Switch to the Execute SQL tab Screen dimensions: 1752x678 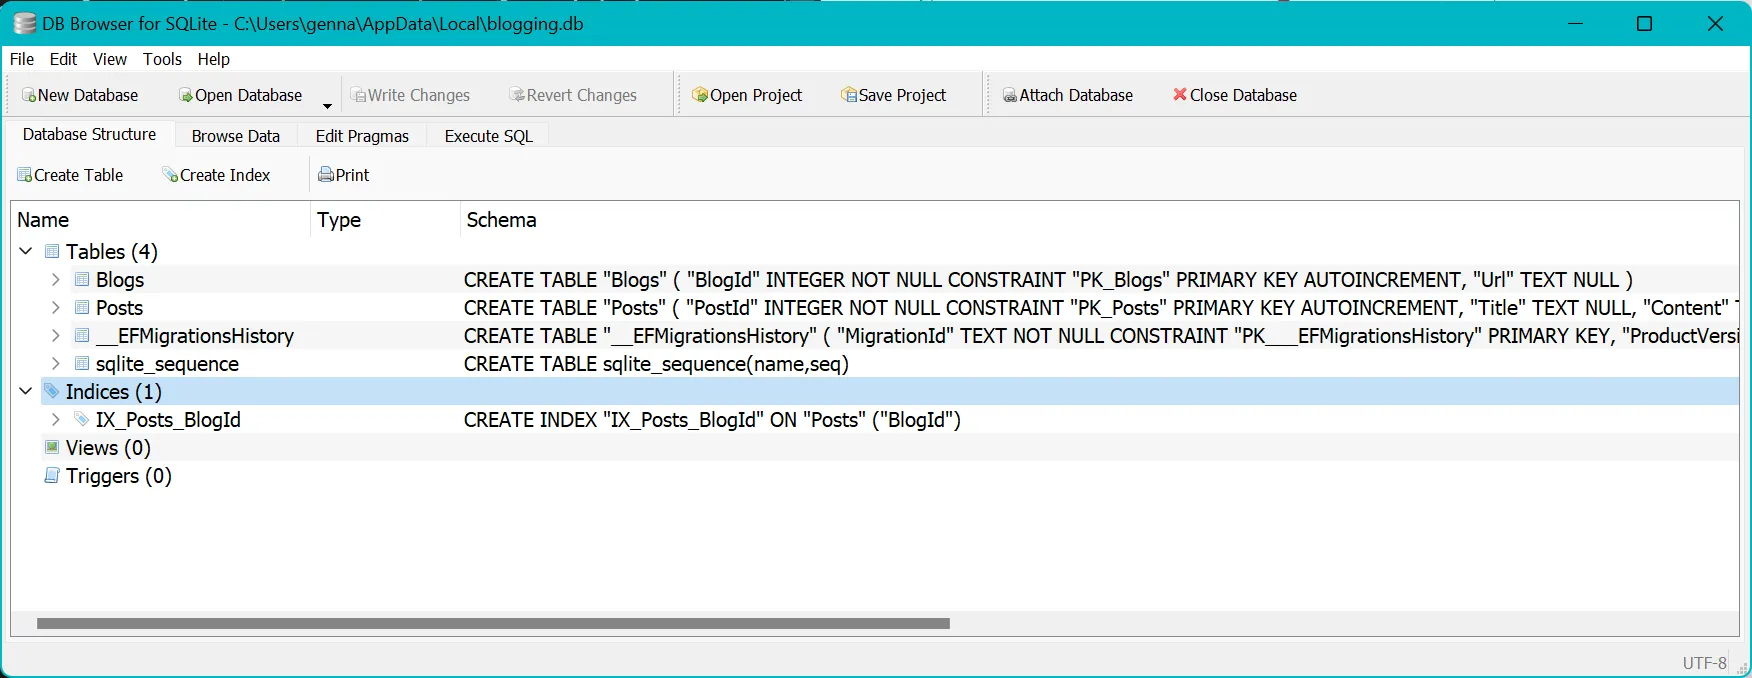488,136
